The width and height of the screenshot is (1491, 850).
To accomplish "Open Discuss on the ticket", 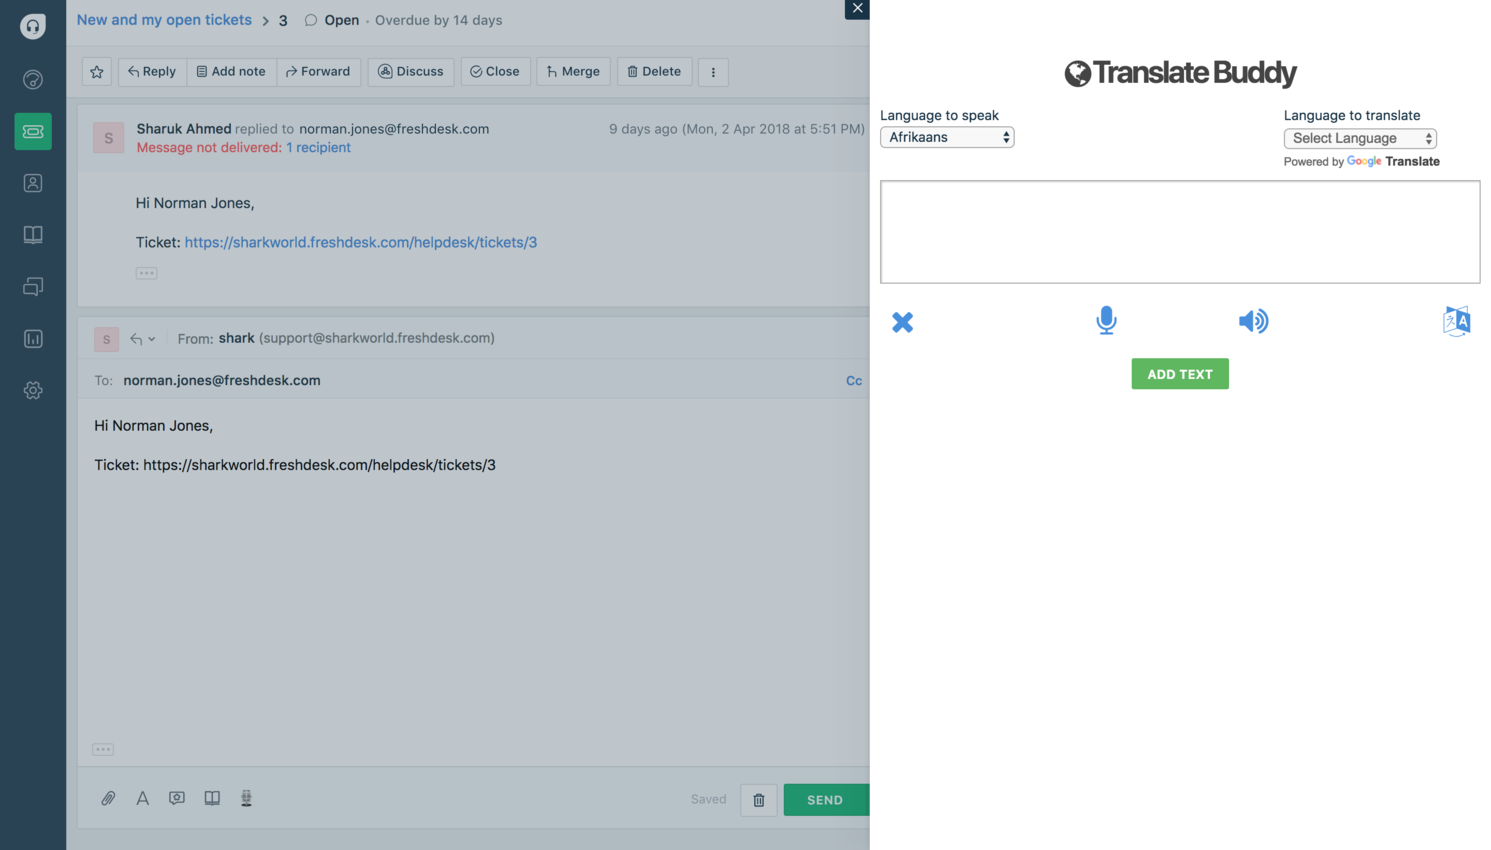I will 411,72.
